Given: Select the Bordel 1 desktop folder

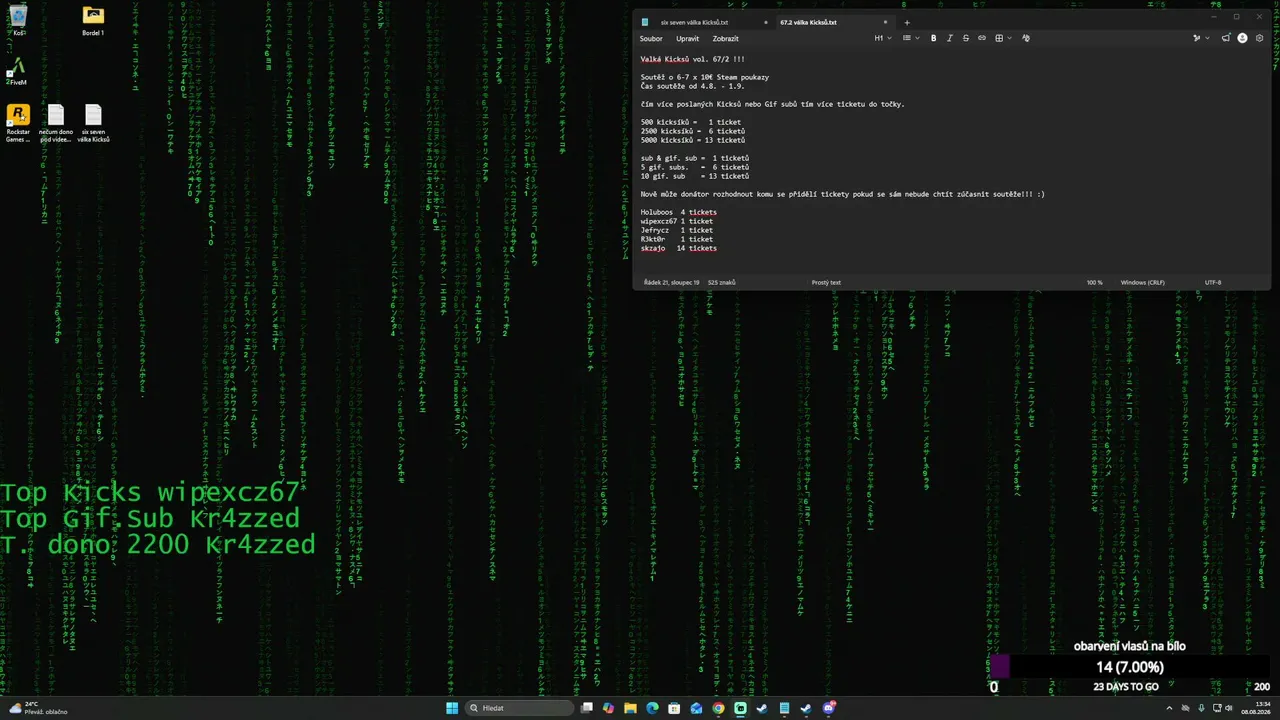Looking at the screenshot, I should [x=93, y=20].
